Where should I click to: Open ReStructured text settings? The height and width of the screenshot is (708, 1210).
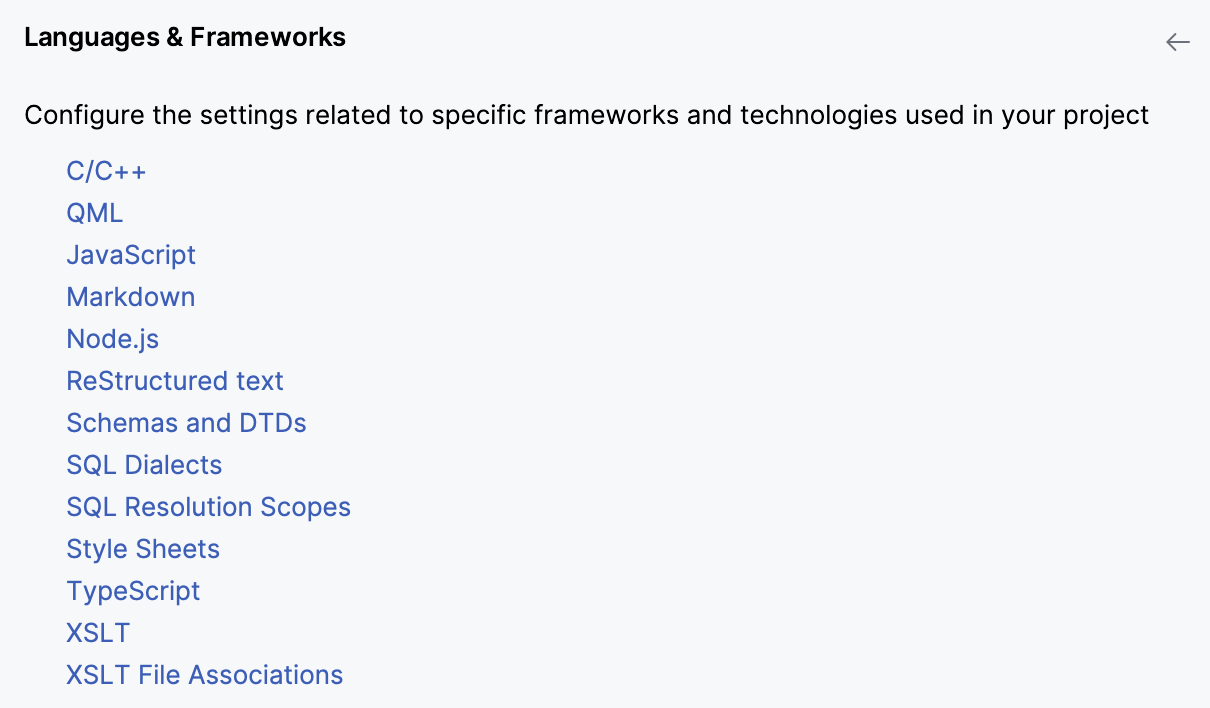(x=174, y=380)
